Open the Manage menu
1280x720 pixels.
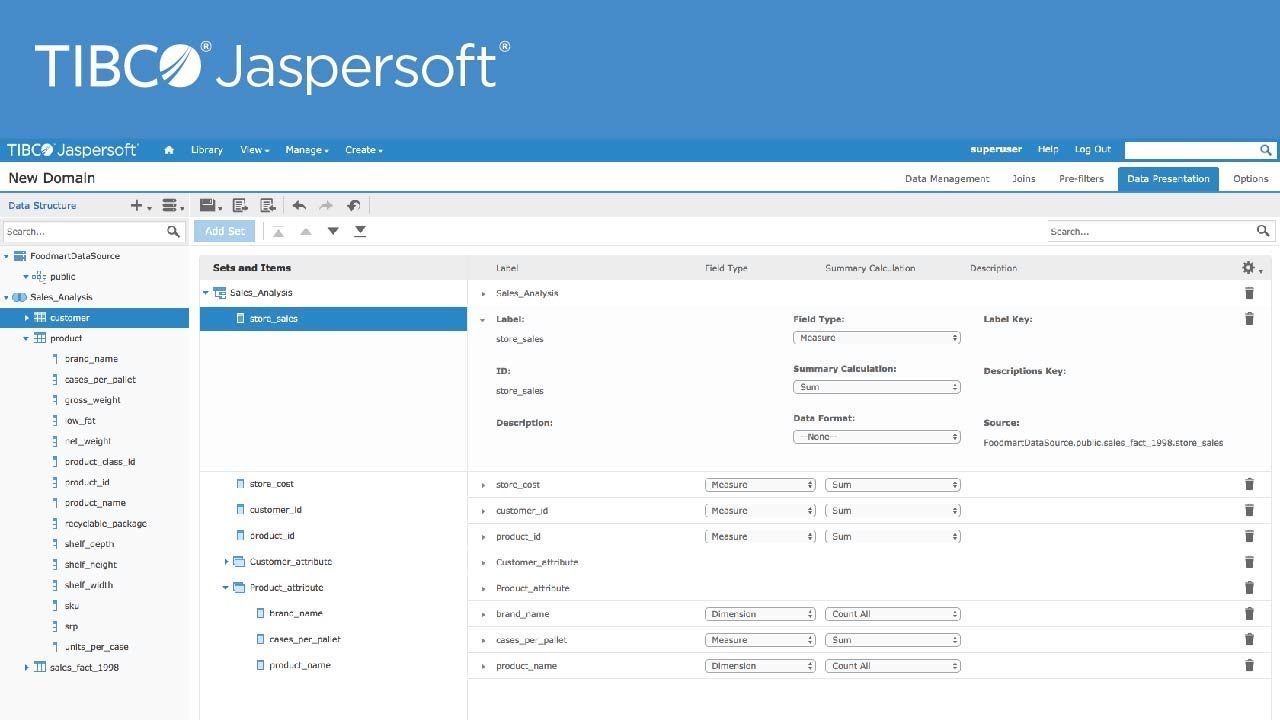307,150
